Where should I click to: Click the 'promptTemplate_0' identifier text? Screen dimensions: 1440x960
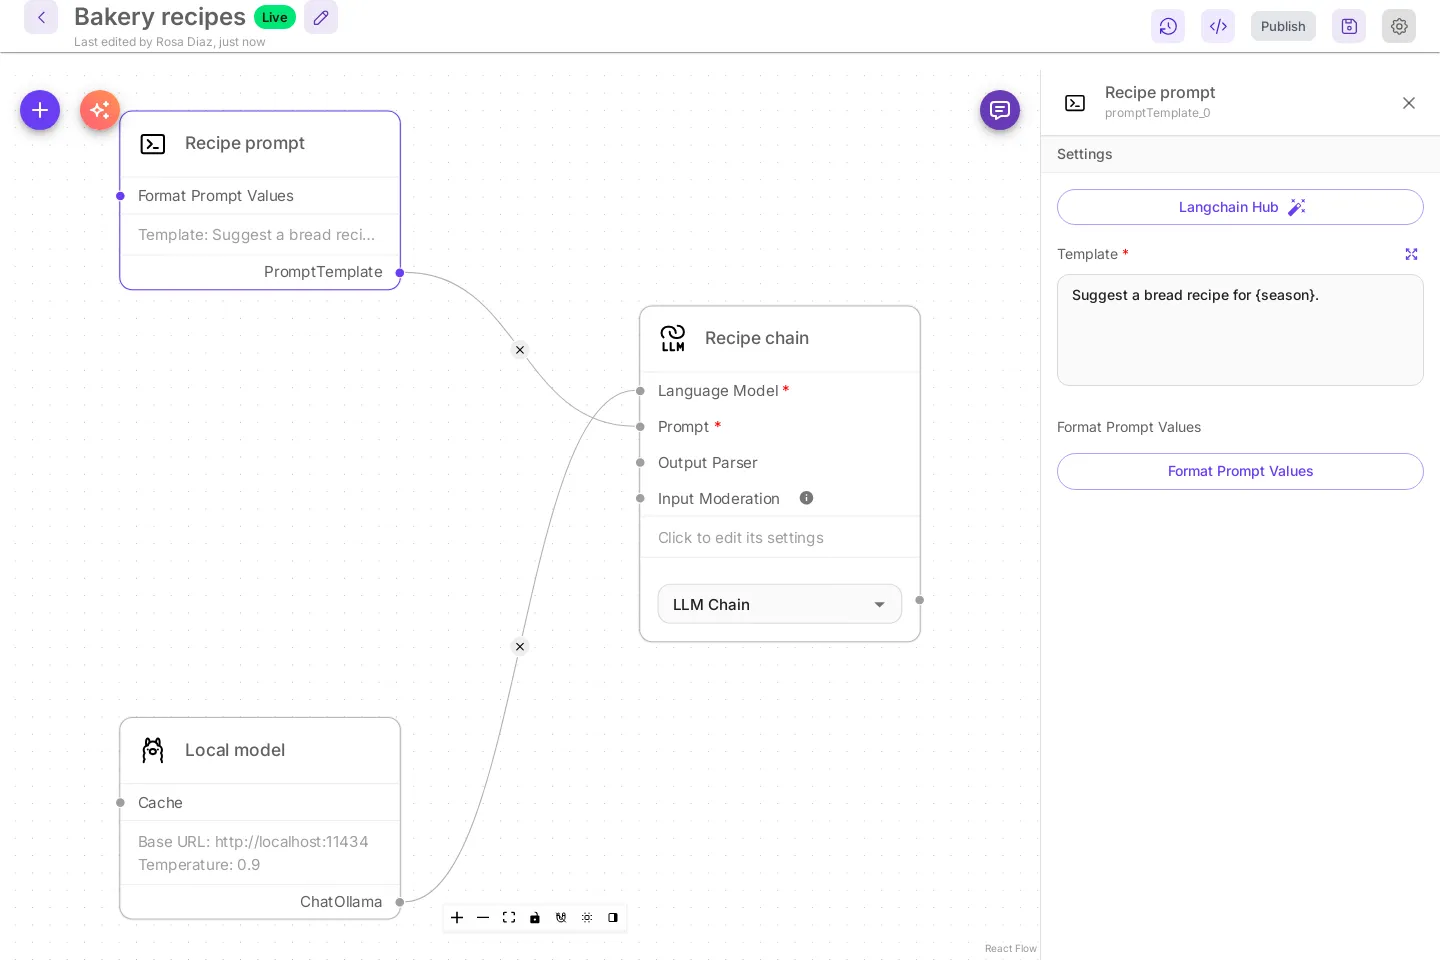(x=1157, y=113)
